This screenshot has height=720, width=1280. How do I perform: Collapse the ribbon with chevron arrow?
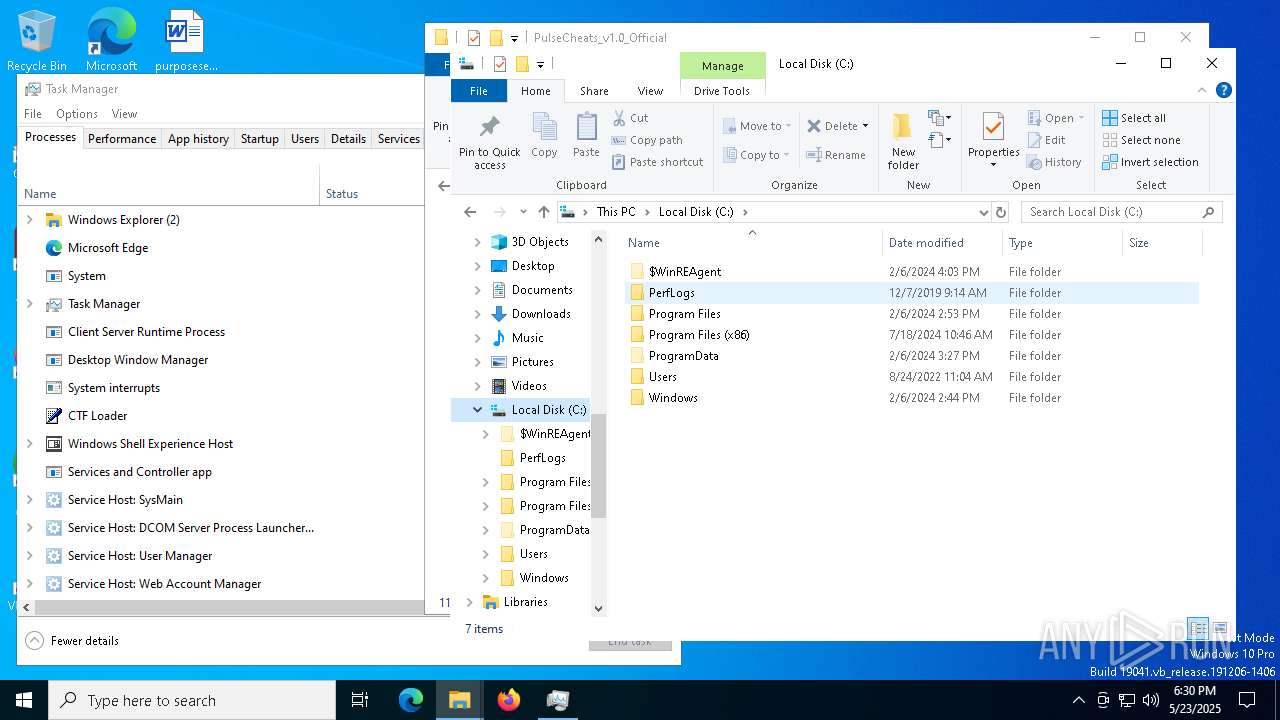click(x=1202, y=90)
